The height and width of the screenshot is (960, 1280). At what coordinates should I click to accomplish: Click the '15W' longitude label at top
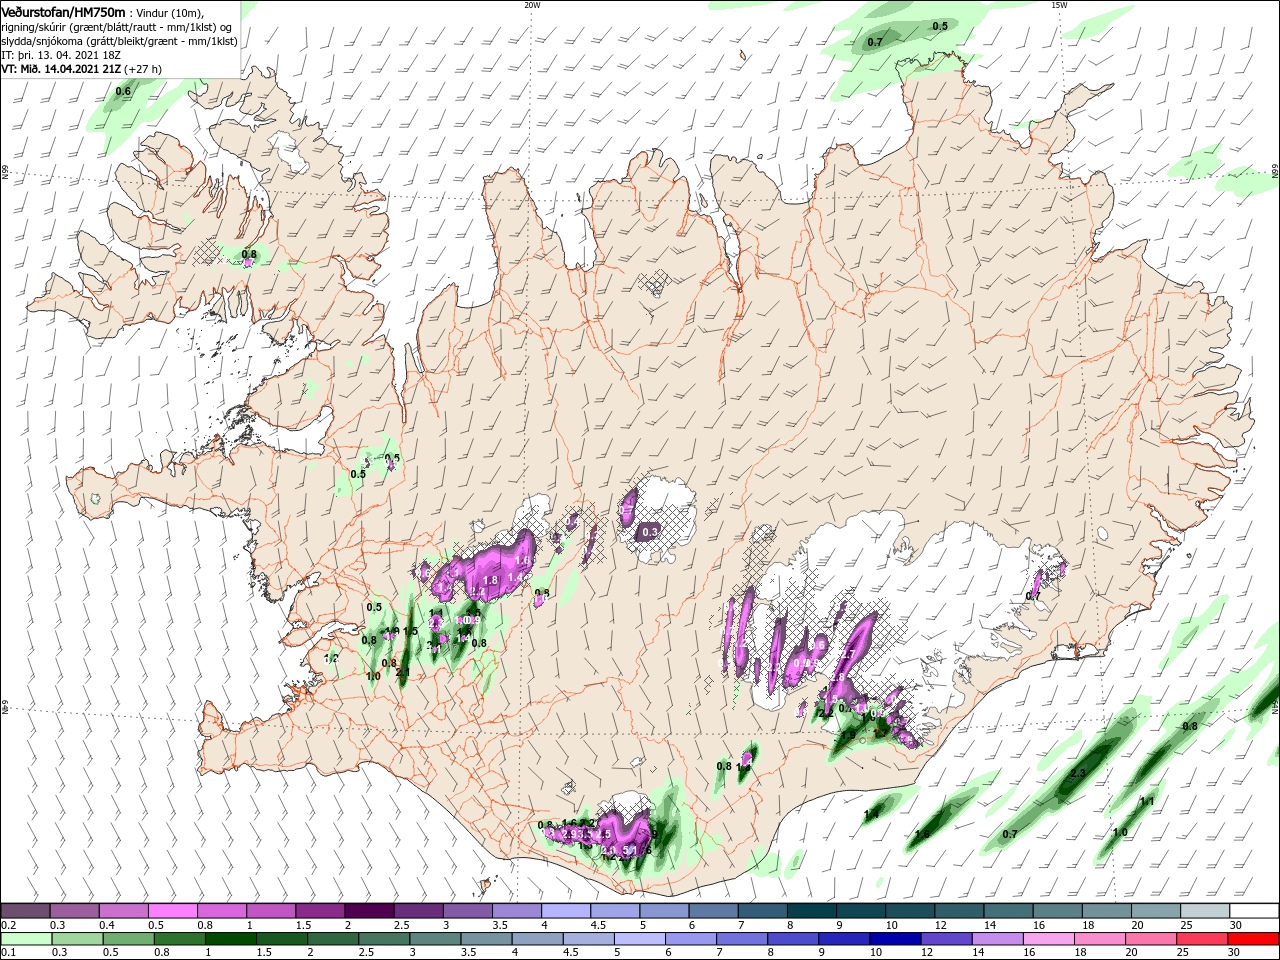coord(1059,5)
